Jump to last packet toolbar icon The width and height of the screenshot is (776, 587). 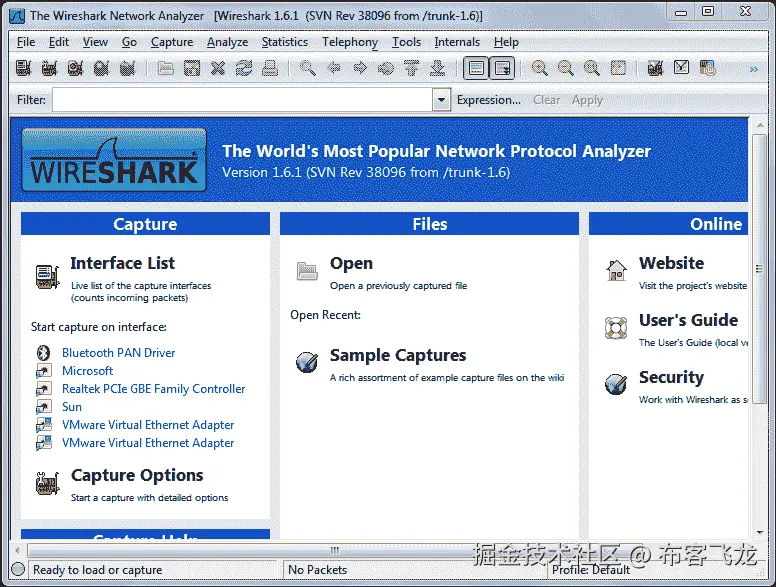437,68
